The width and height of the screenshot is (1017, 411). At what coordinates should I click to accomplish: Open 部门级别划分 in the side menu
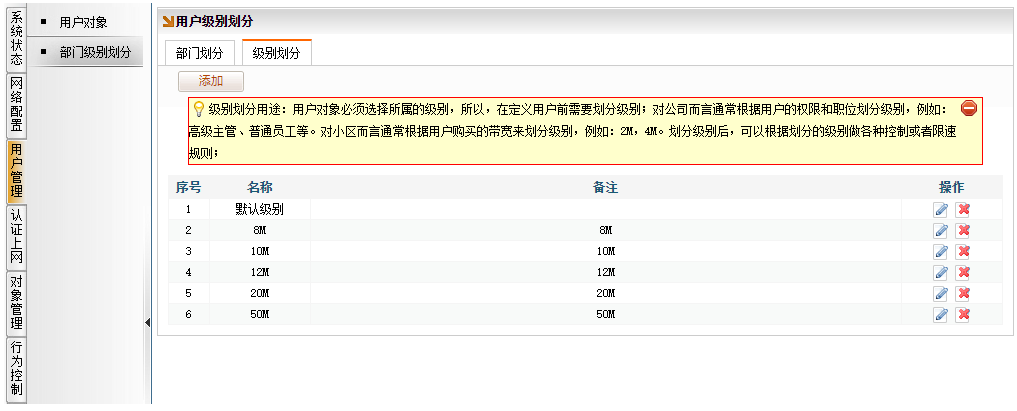coord(96,52)
